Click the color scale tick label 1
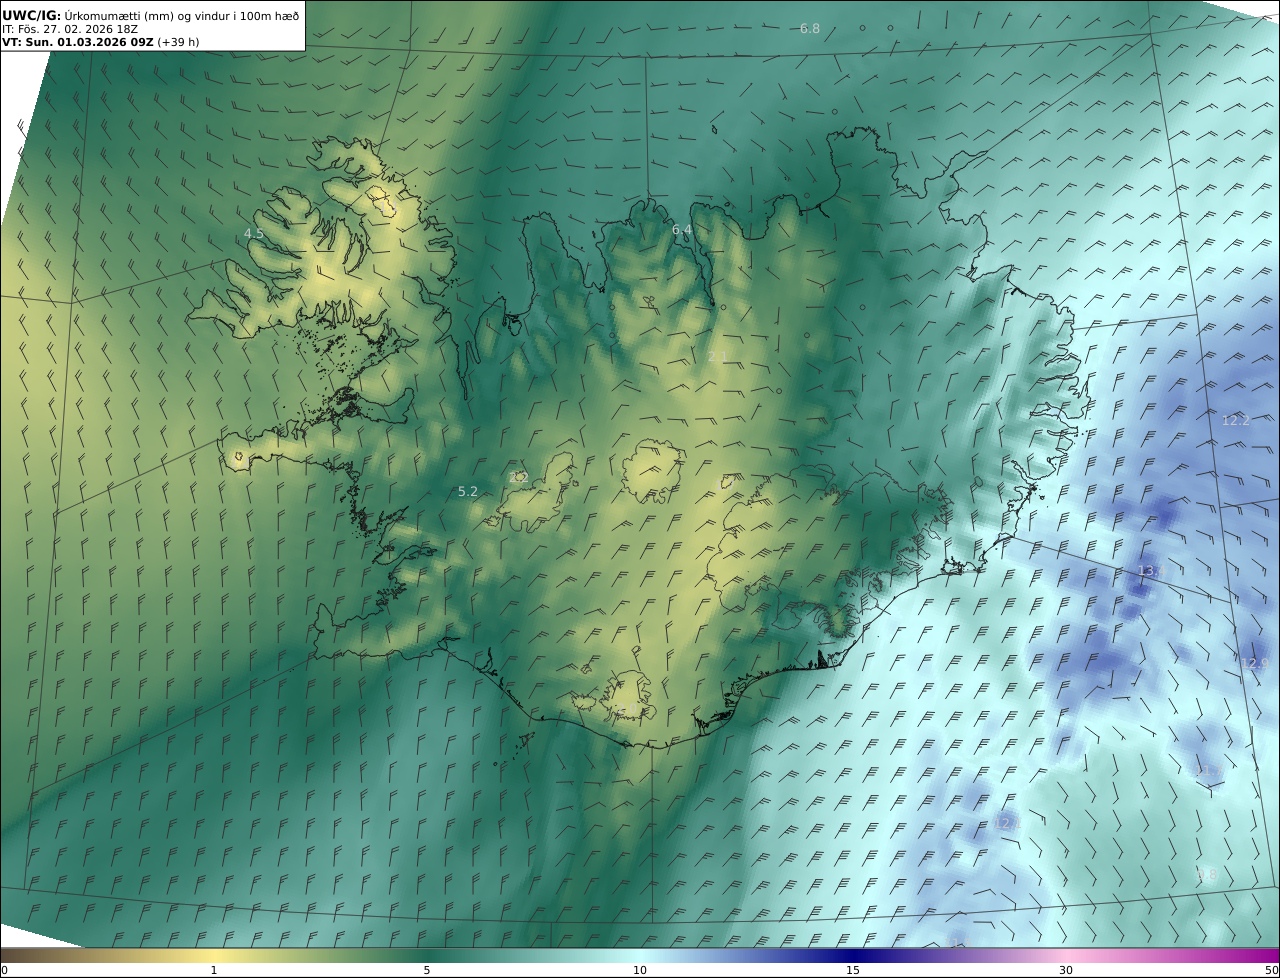The width and height of the screenshot is (1280, 978). coord(213,970)
